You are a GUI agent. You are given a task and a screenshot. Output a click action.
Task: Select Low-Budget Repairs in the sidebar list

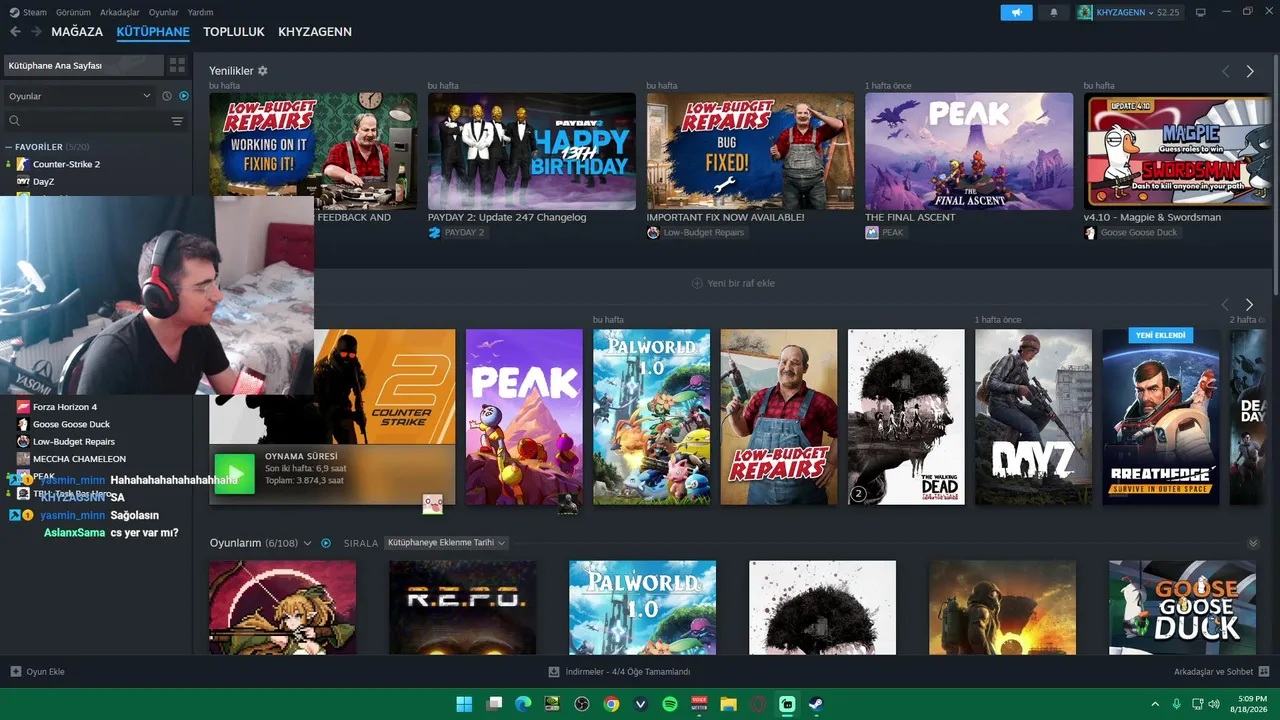(x=74, y=442)
